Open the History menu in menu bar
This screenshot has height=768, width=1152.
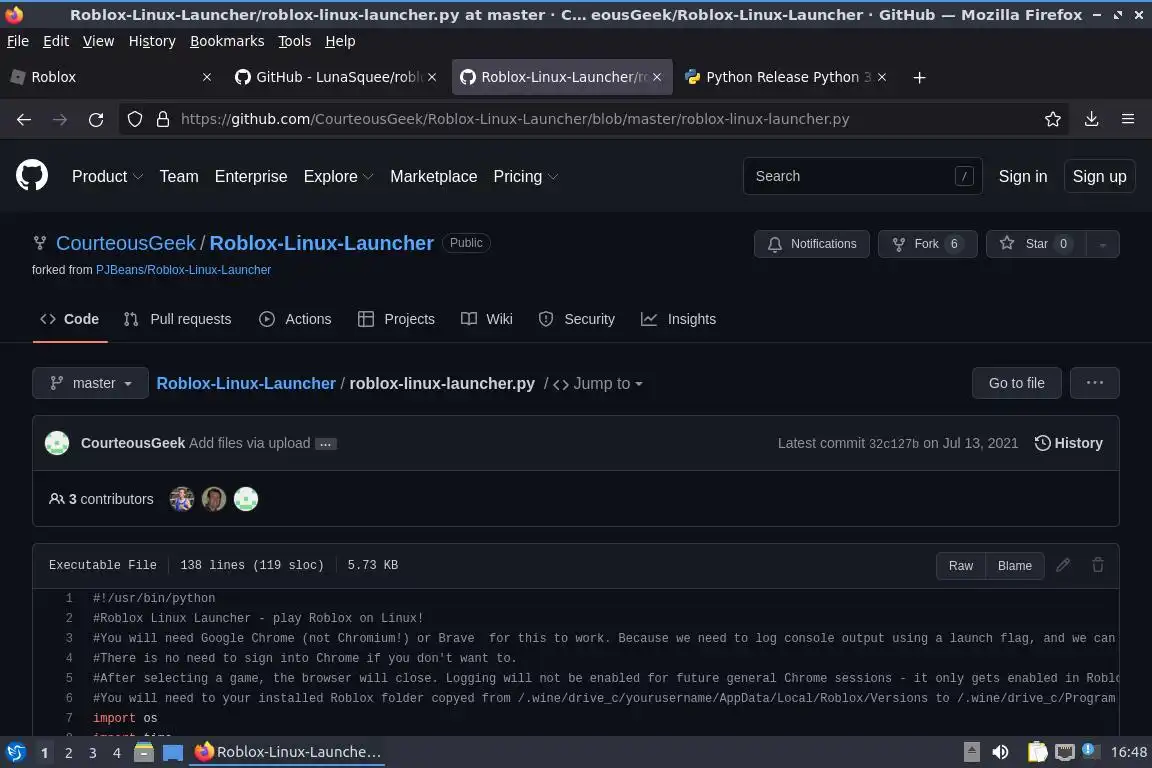point(152,41)
